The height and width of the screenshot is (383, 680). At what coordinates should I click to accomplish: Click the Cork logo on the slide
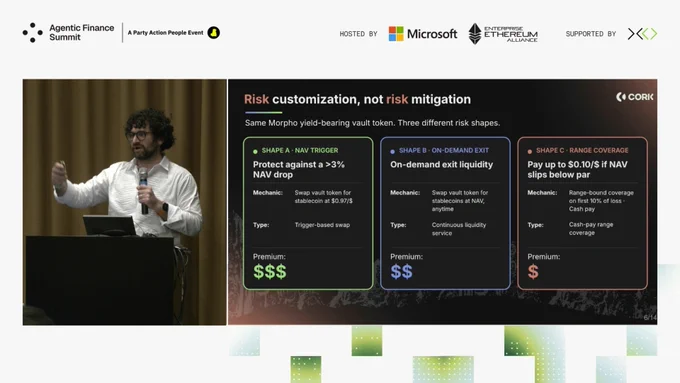click(x=634, y=97)
